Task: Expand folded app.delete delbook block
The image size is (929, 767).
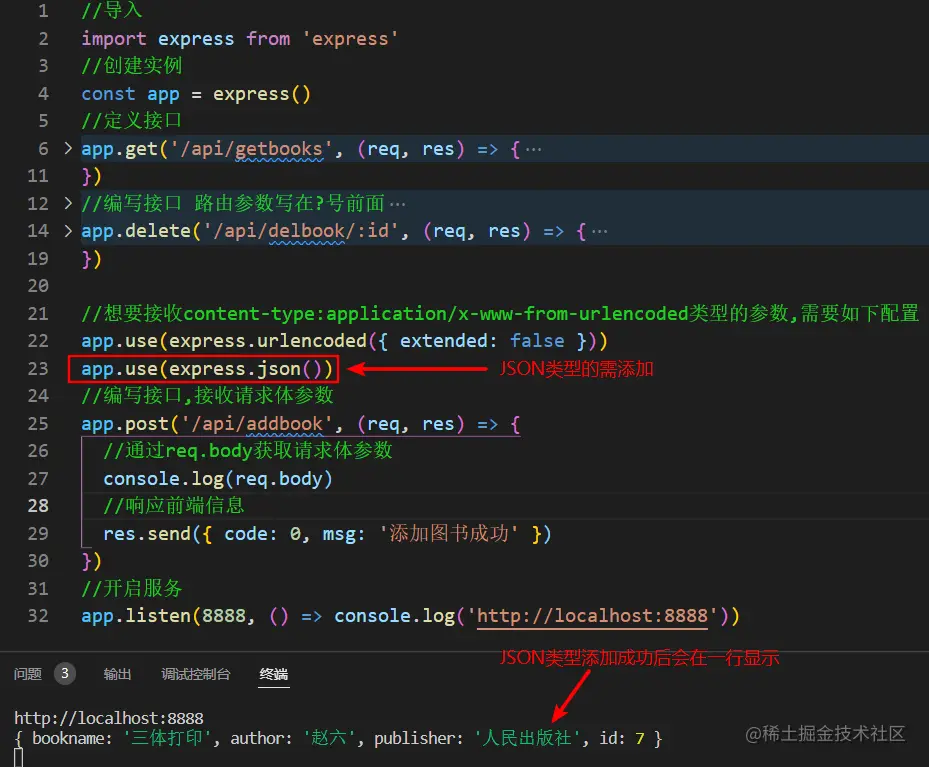Action: point(68,230)
